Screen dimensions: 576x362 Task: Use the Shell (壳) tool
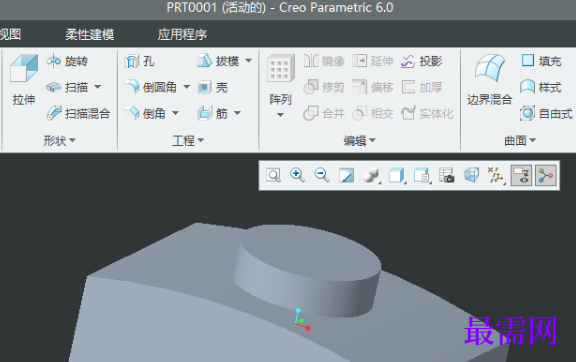click(212, 87)
